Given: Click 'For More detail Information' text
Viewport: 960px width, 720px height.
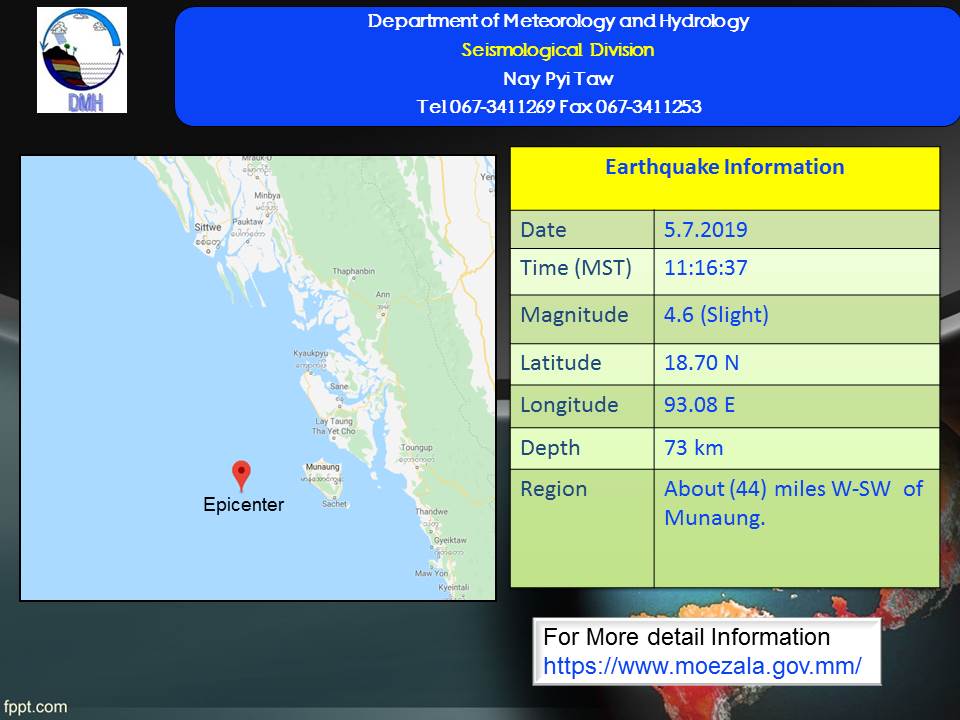Looking at the screenshot, I should (x=686, y=637).
